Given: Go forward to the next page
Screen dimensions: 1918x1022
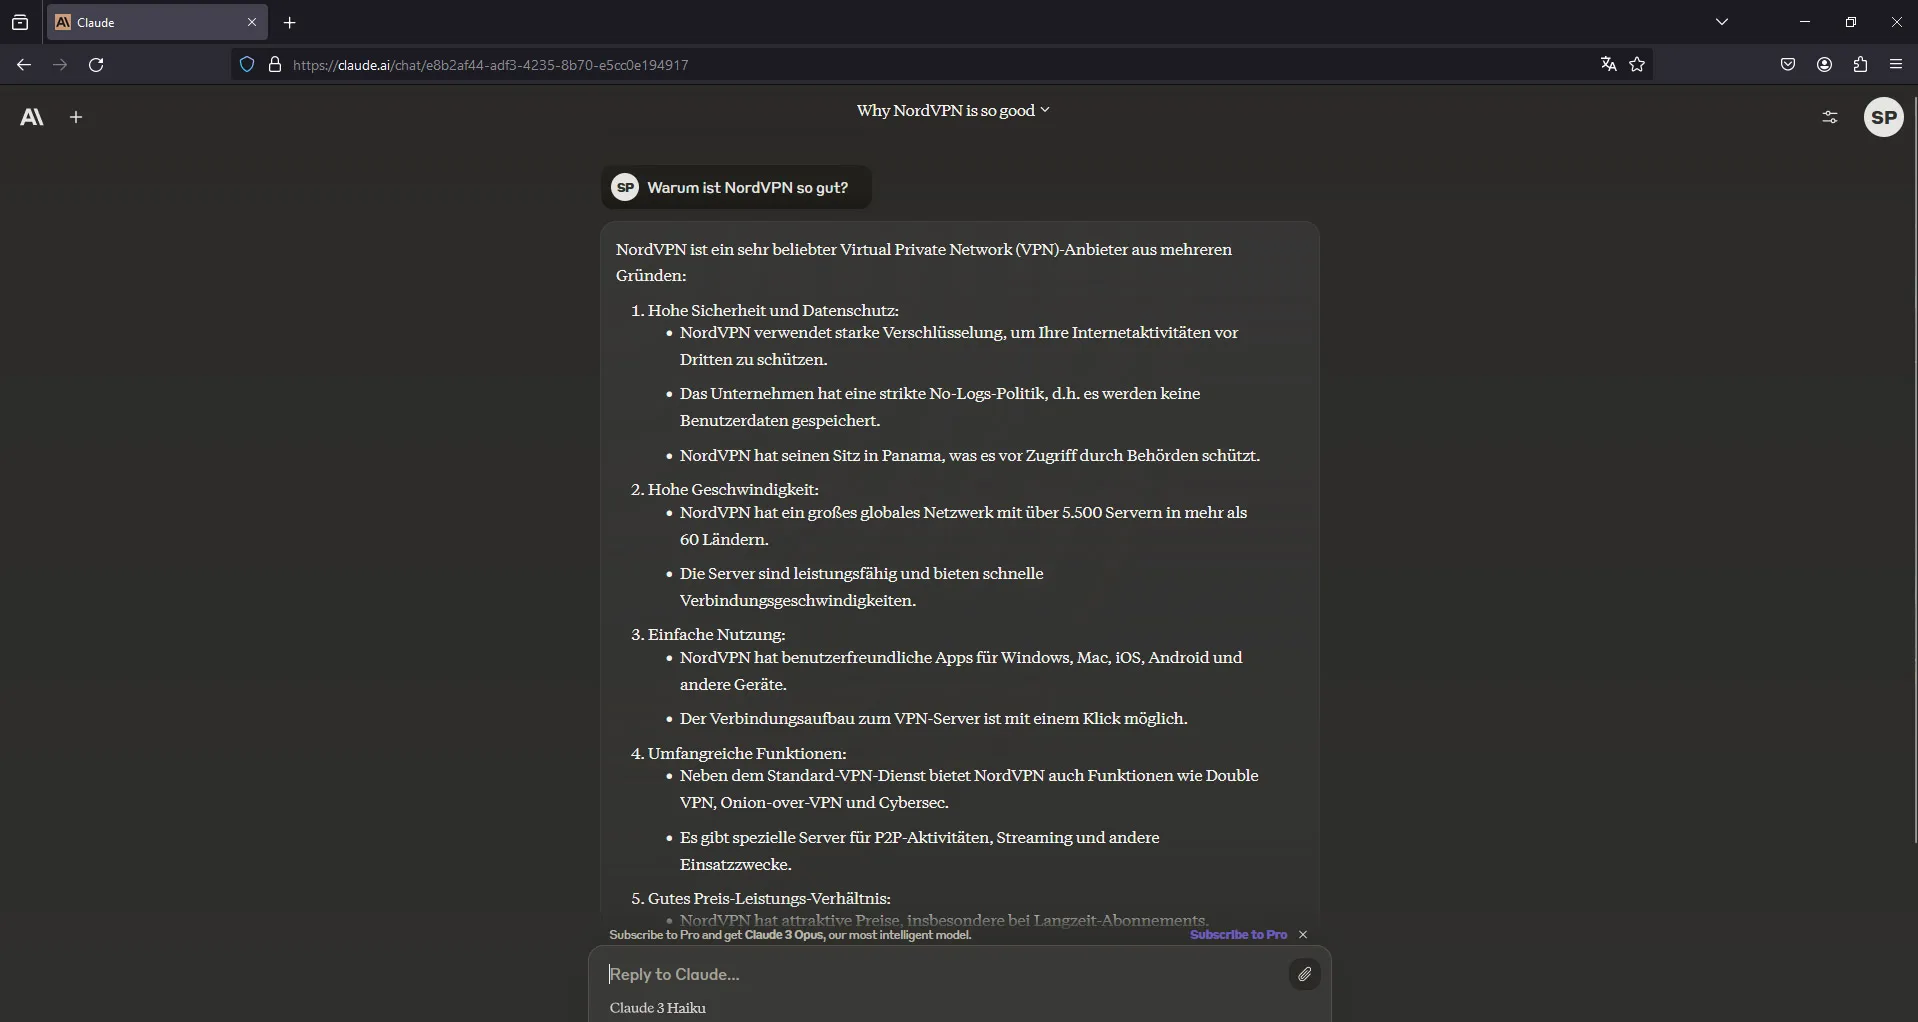Looking at the screenshot, I should (60, 65).
